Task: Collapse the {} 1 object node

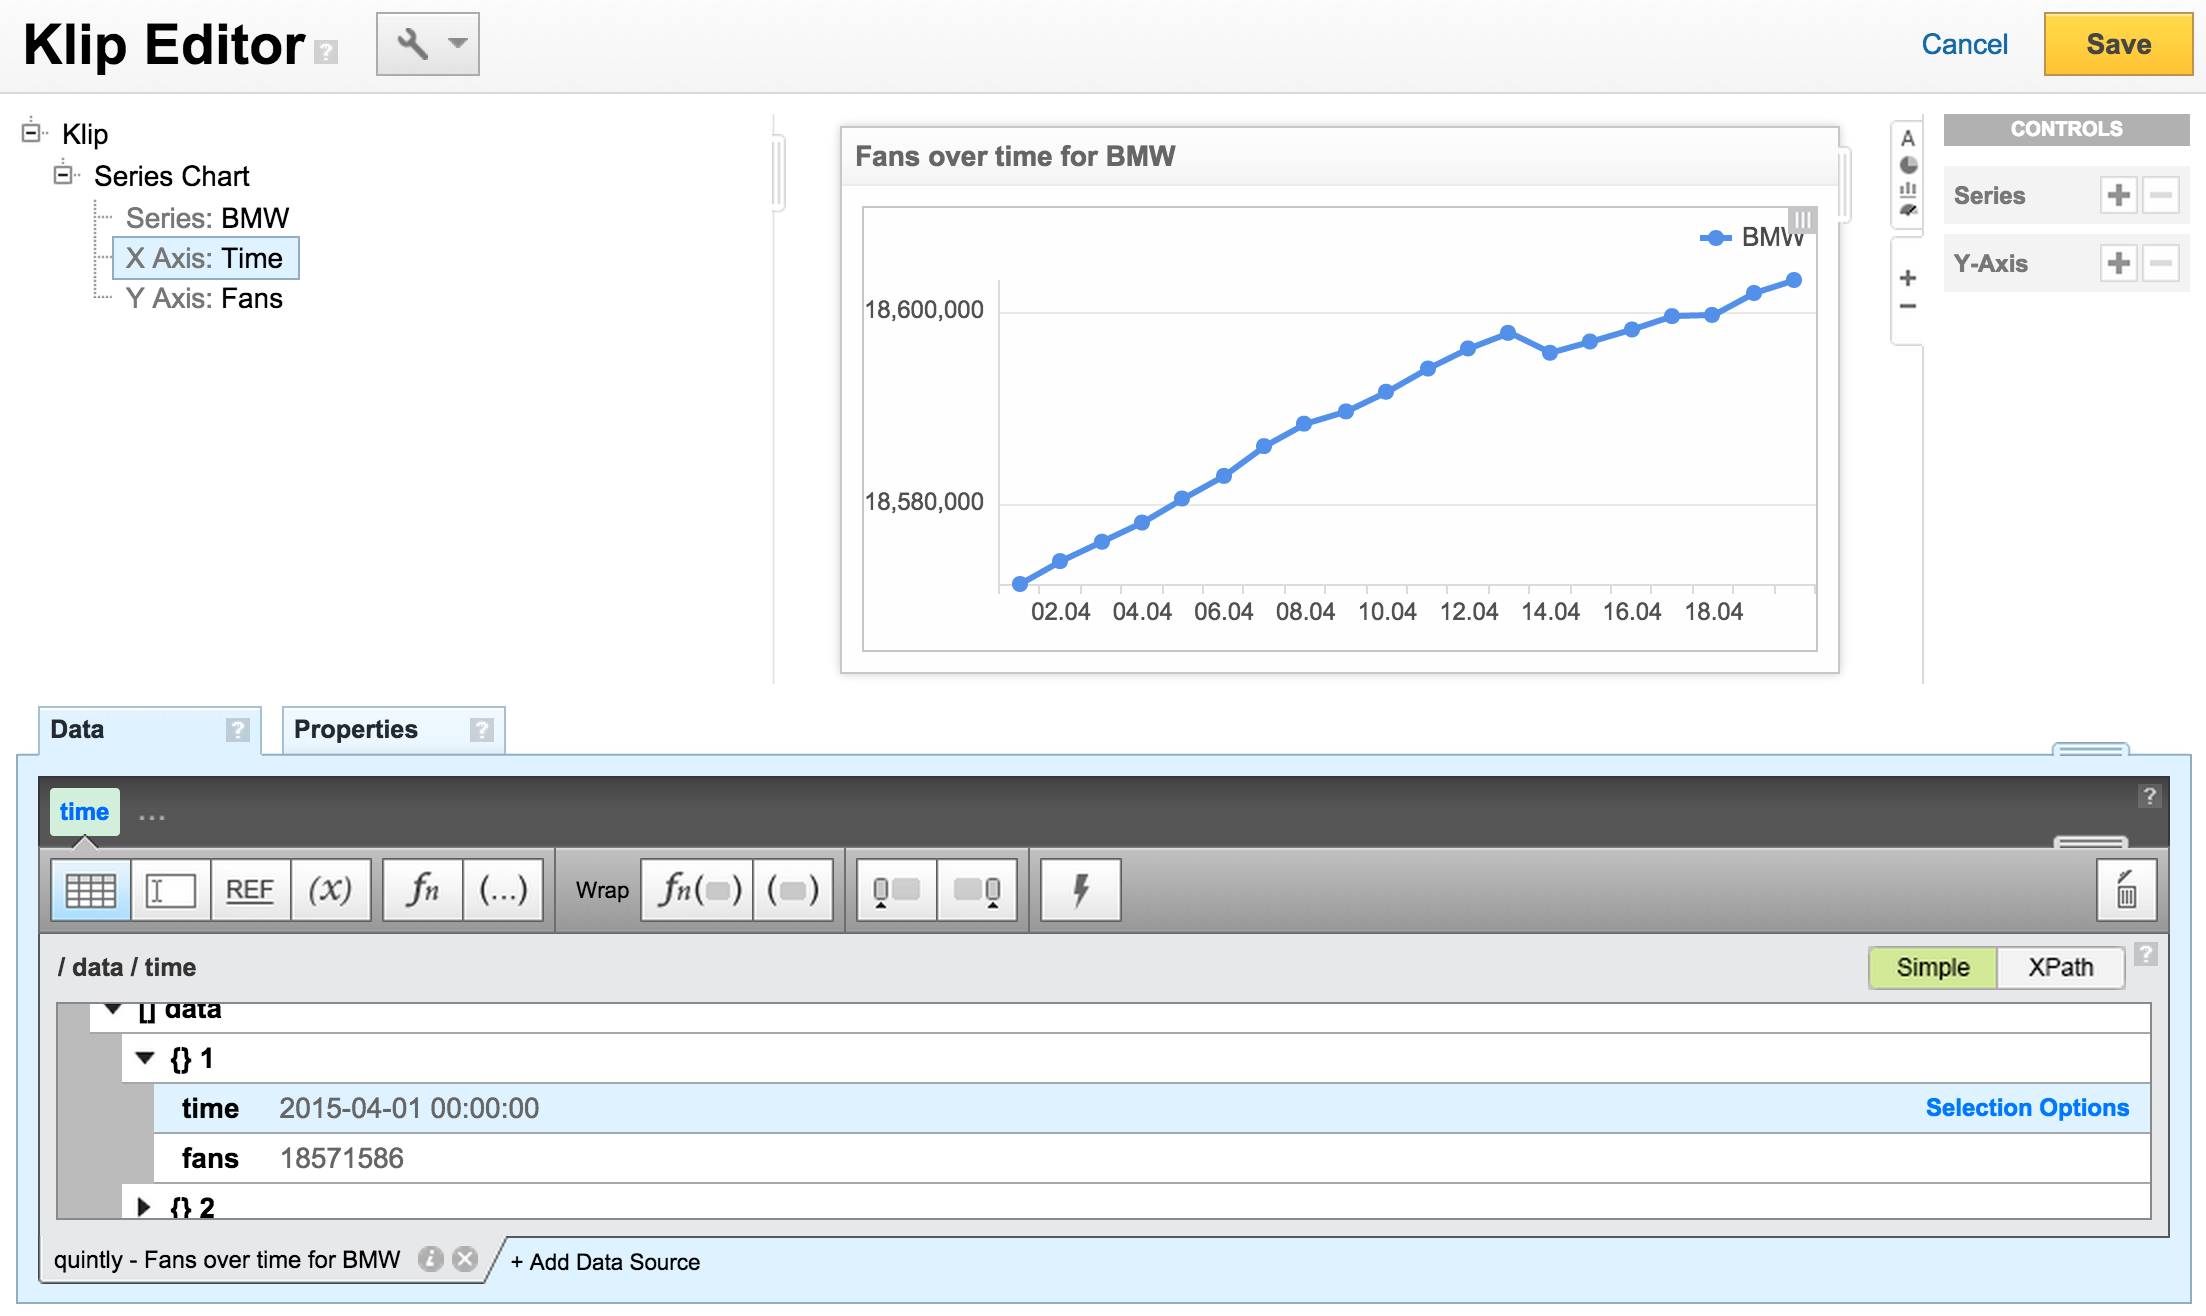Action: pyautogui.click(x=145, y=1058)
